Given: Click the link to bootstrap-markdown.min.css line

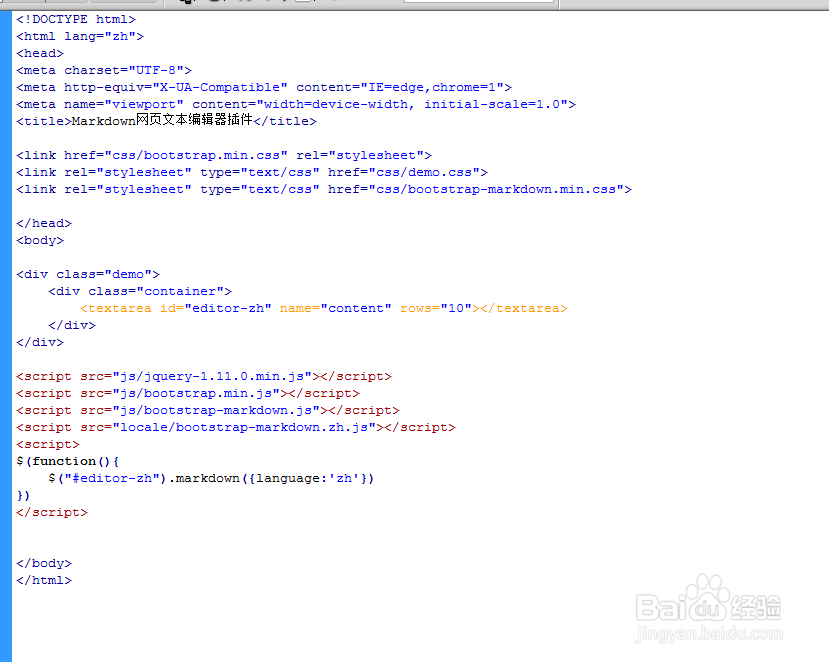Looking at the screenshot, I should tap(324, 189).
